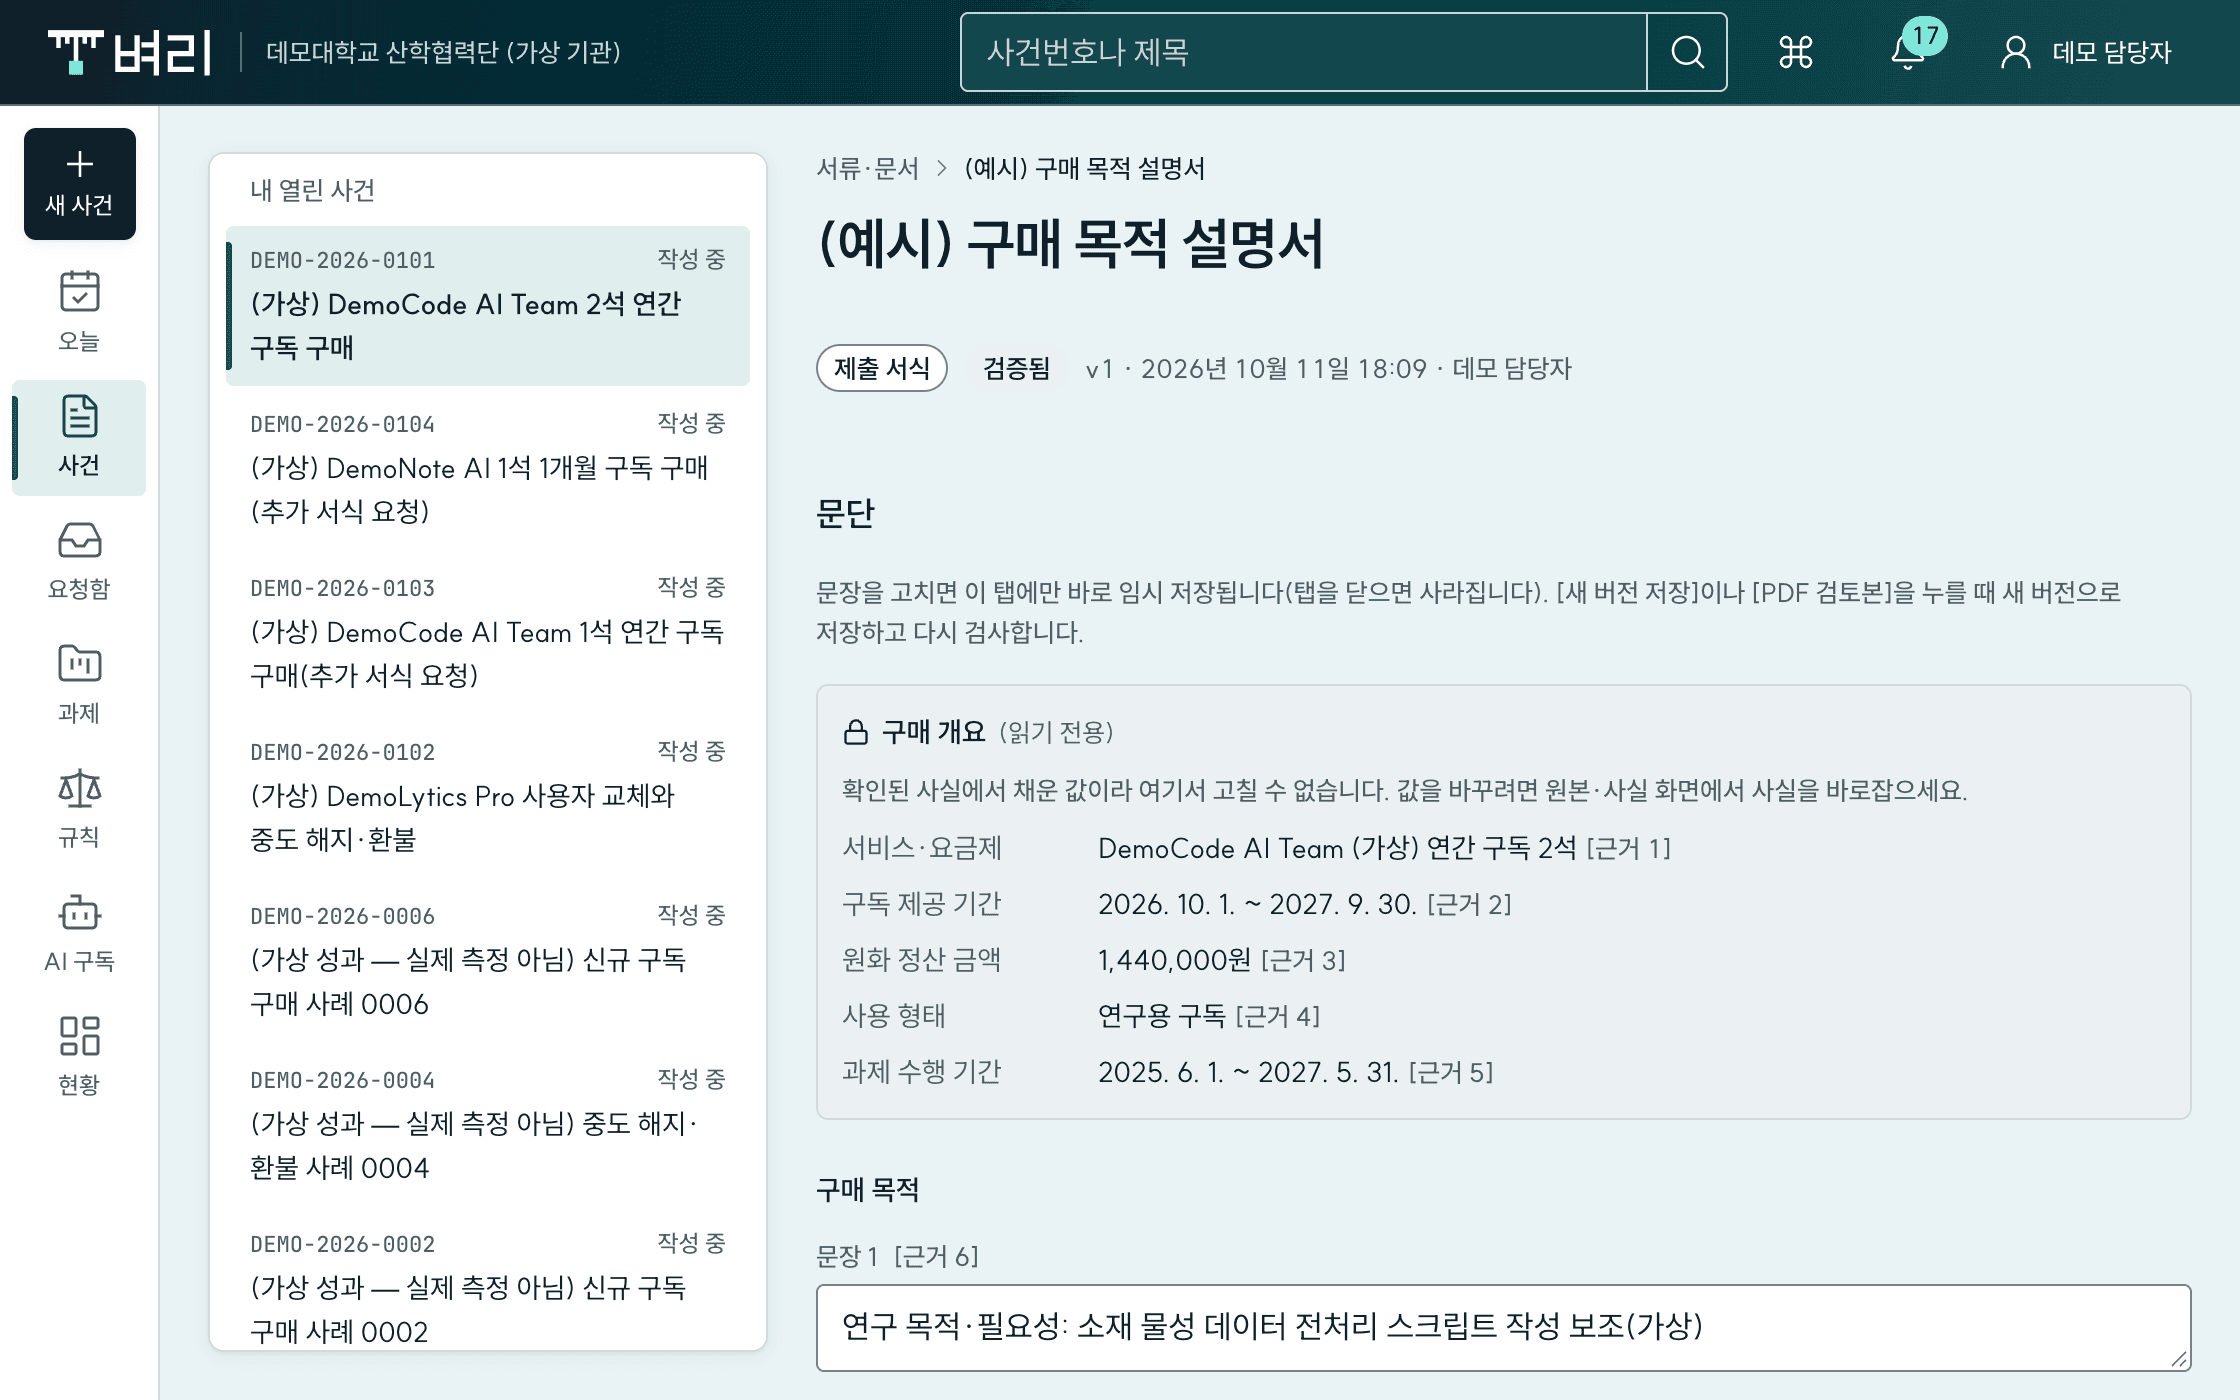This screenshot has height=1400, width=2240.
Task: Open the 과제 folder sidebar item
Action: 79,685
